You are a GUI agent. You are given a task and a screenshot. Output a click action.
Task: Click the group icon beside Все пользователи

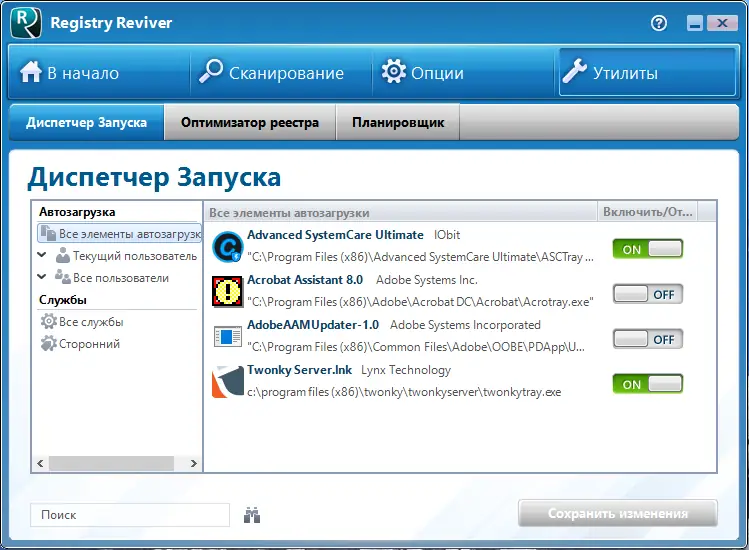click(63, 277)
